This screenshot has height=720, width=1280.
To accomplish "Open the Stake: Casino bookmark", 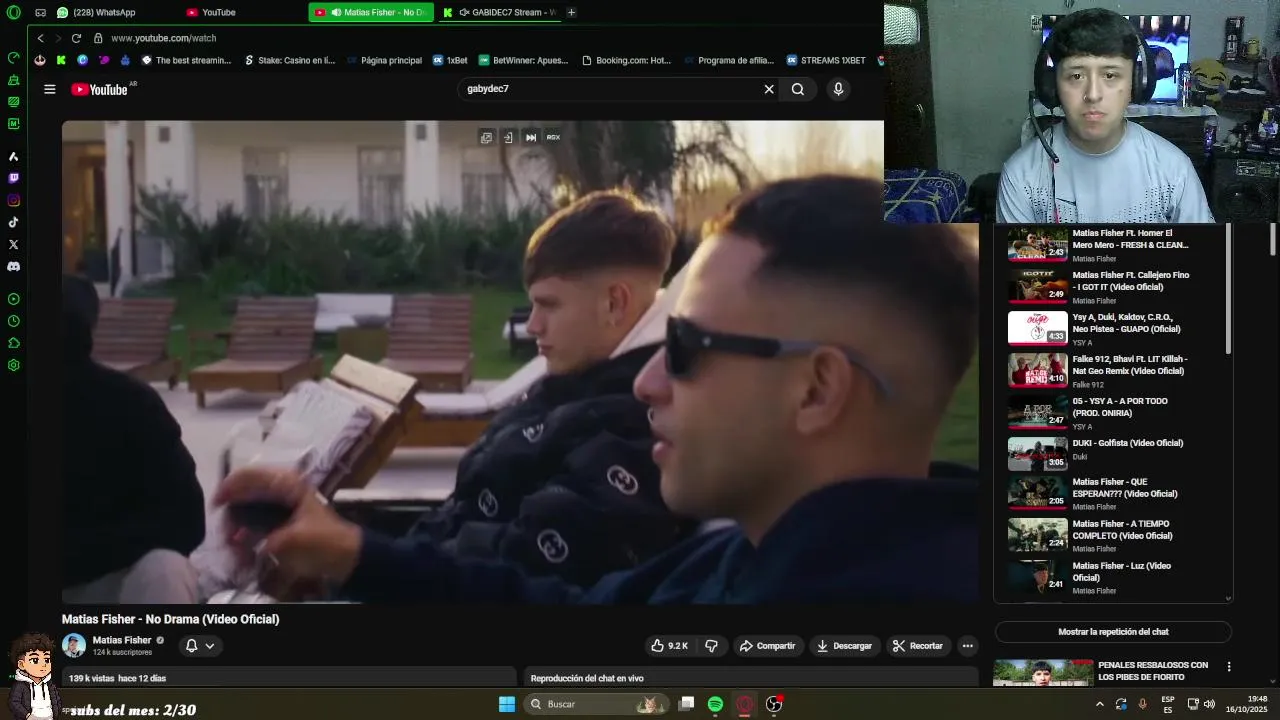I will pos(290,60).
